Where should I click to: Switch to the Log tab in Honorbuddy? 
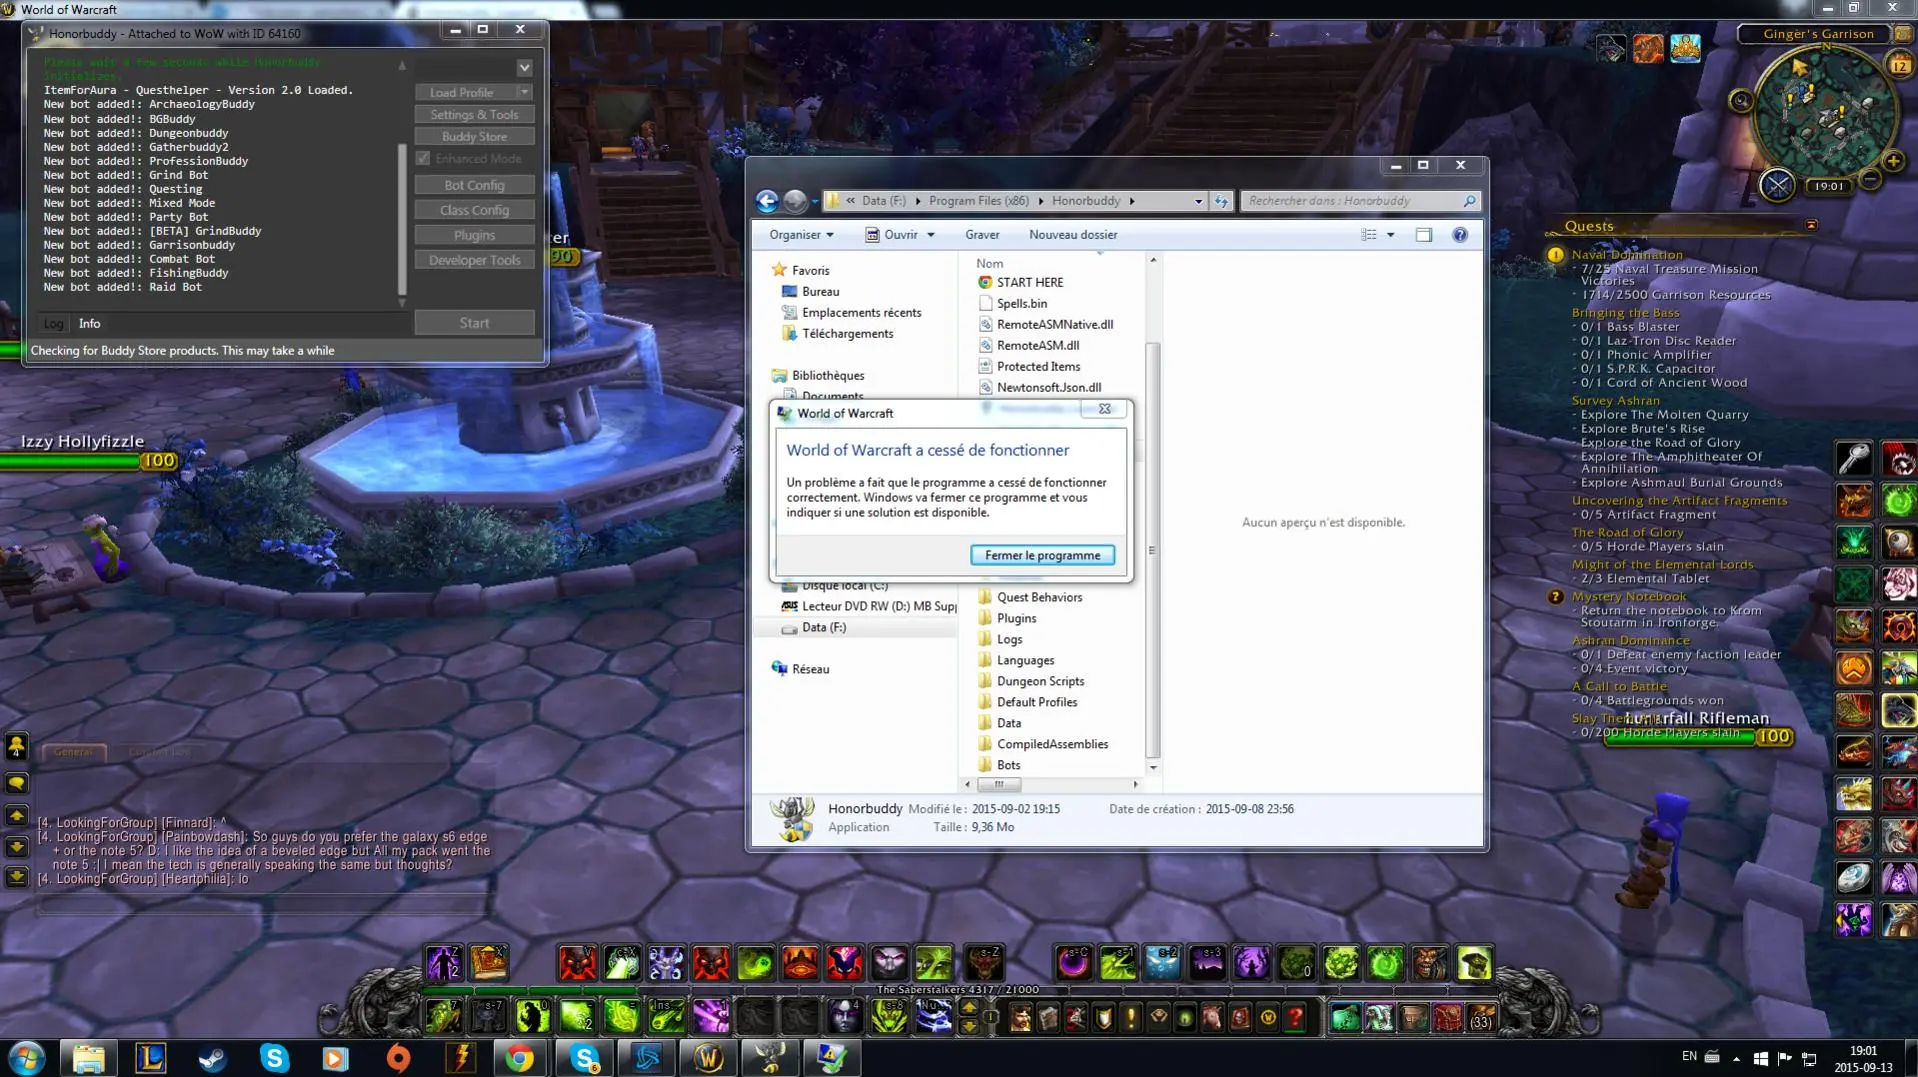click(x=54, y=324)
